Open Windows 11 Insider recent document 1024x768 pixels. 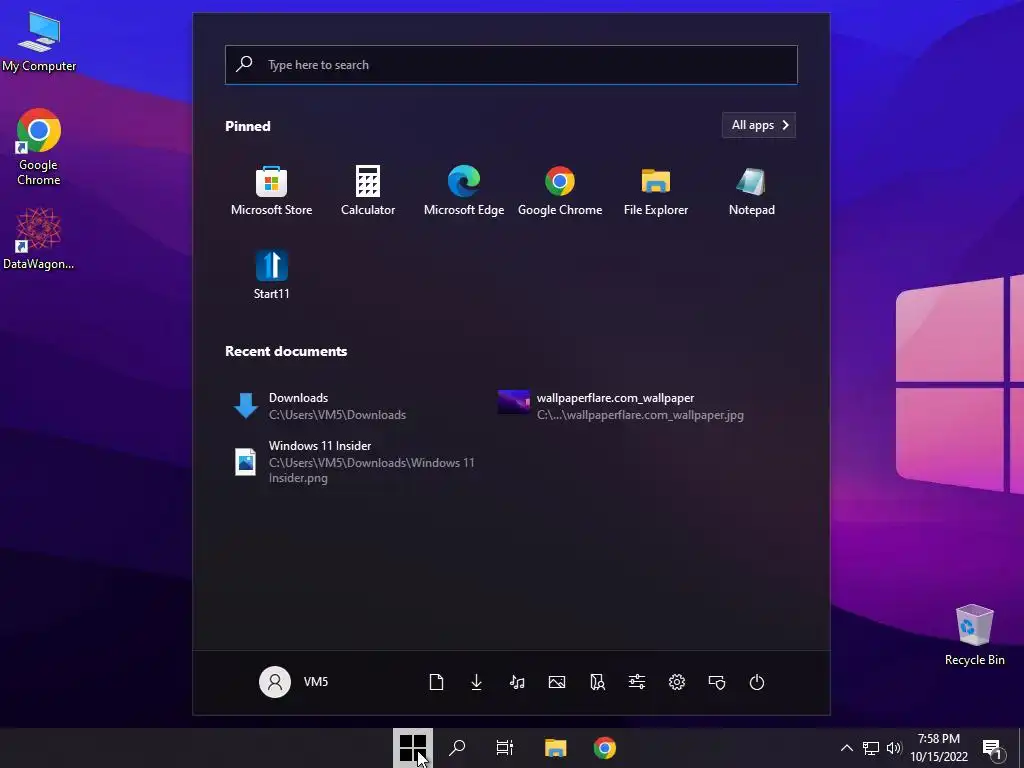click(x=357, y=461)
